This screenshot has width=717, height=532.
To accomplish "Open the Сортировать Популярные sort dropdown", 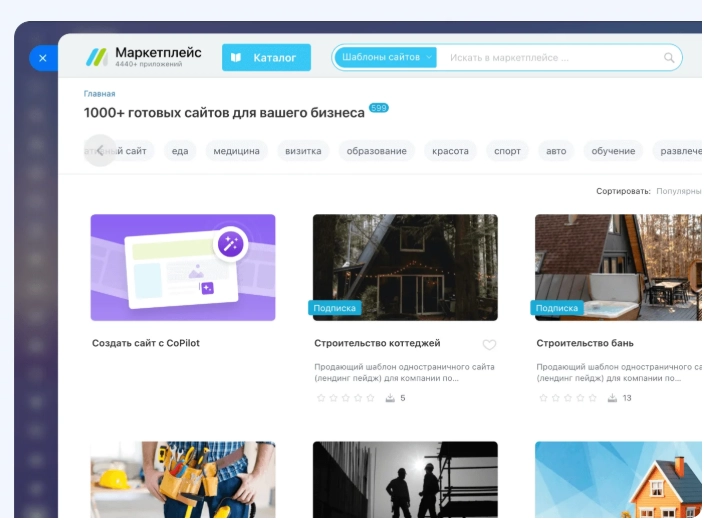I will point(678,190).
